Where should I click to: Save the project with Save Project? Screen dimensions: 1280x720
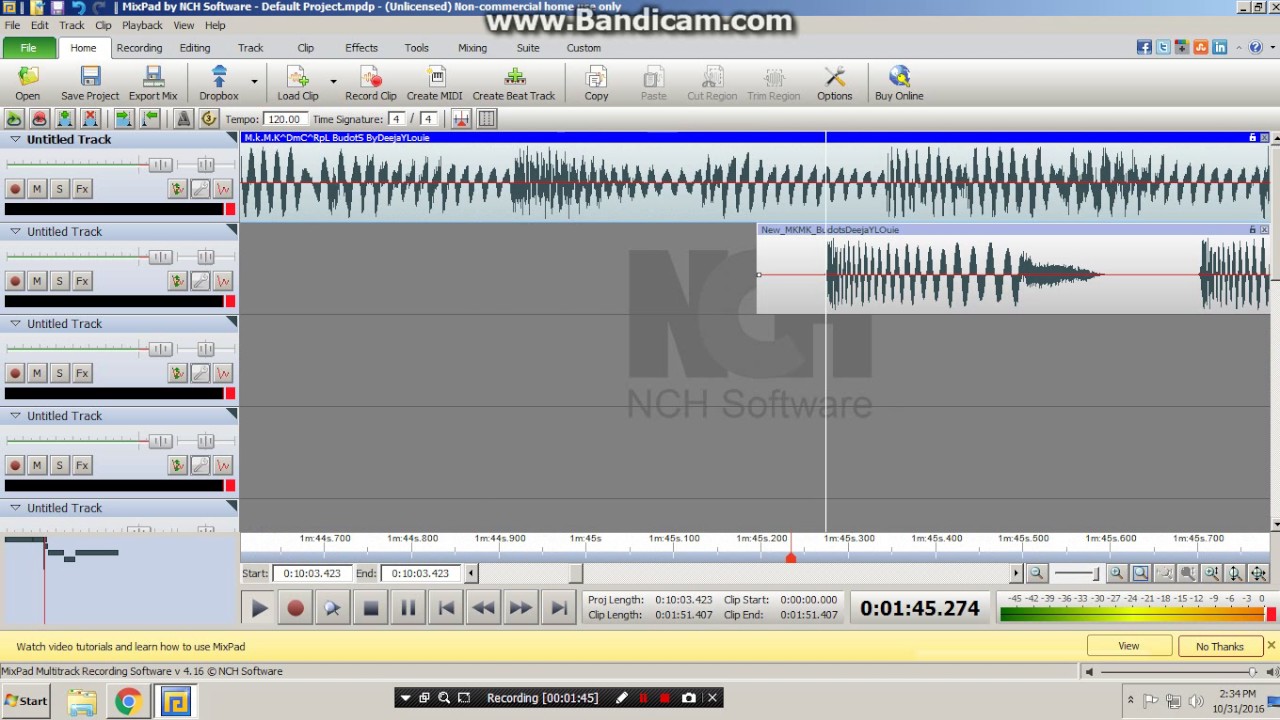tap(90, 83)
